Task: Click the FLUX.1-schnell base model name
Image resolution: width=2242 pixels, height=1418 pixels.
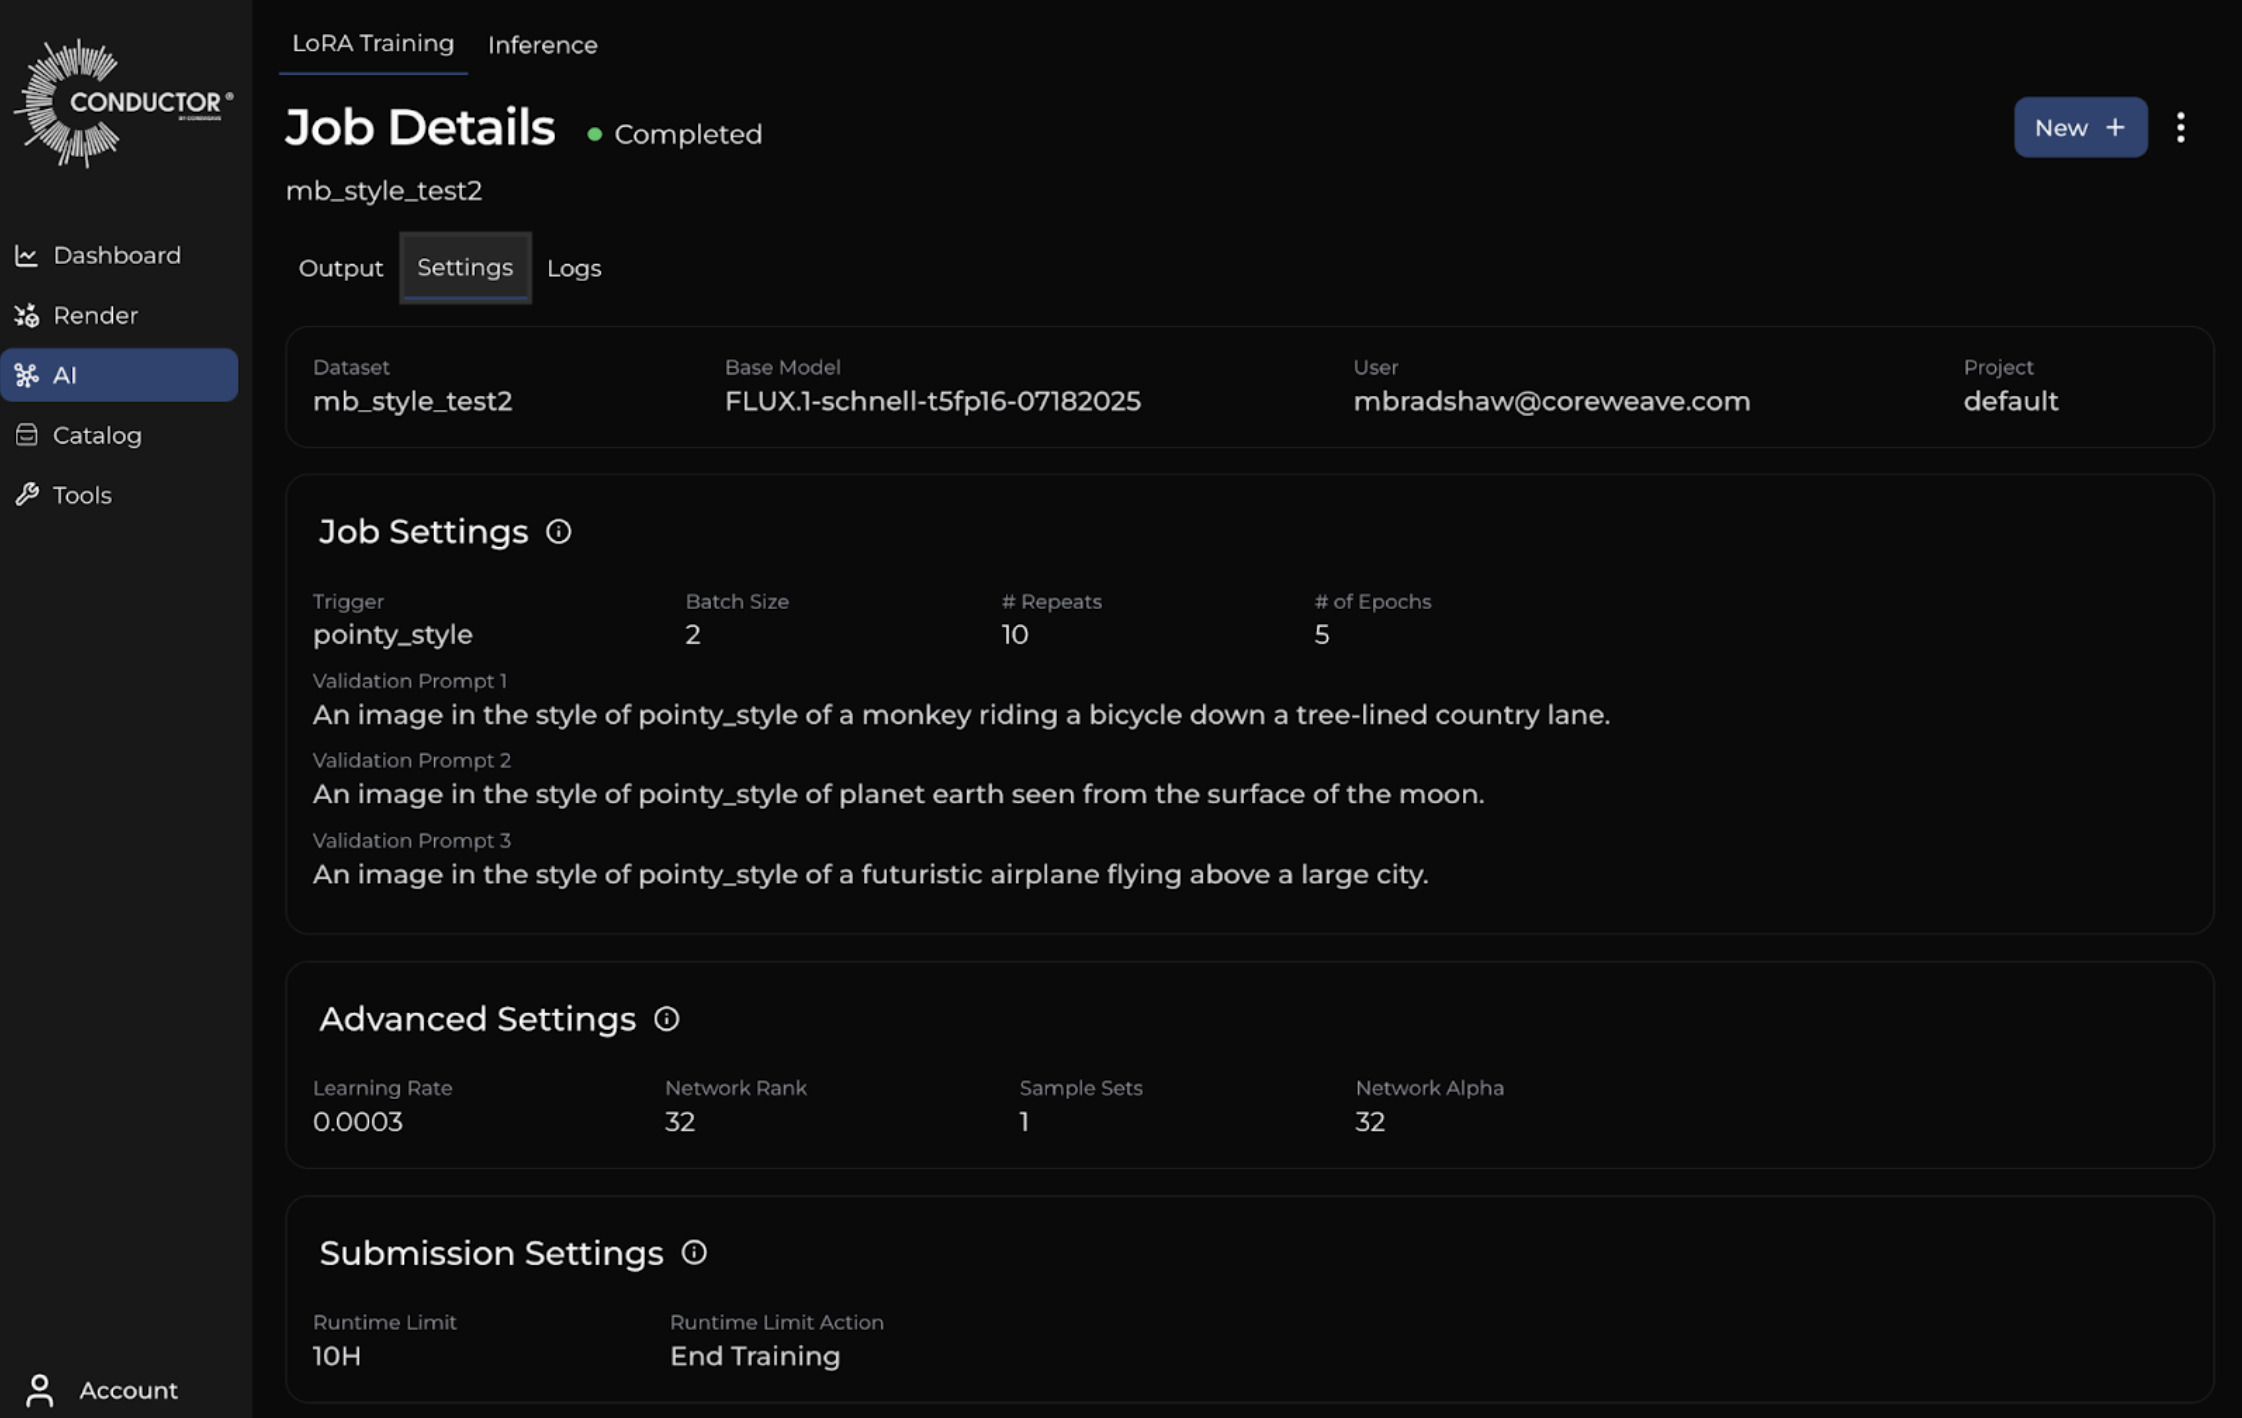Action: [932, 401]
